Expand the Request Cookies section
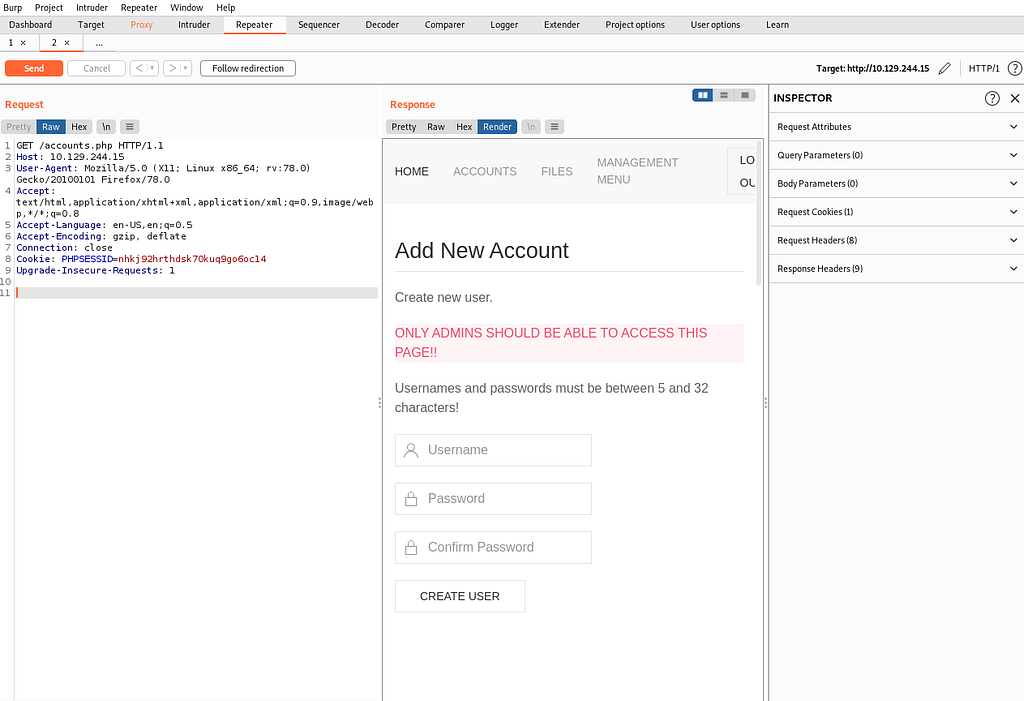The image size is (1024, 701). point(897,212)
